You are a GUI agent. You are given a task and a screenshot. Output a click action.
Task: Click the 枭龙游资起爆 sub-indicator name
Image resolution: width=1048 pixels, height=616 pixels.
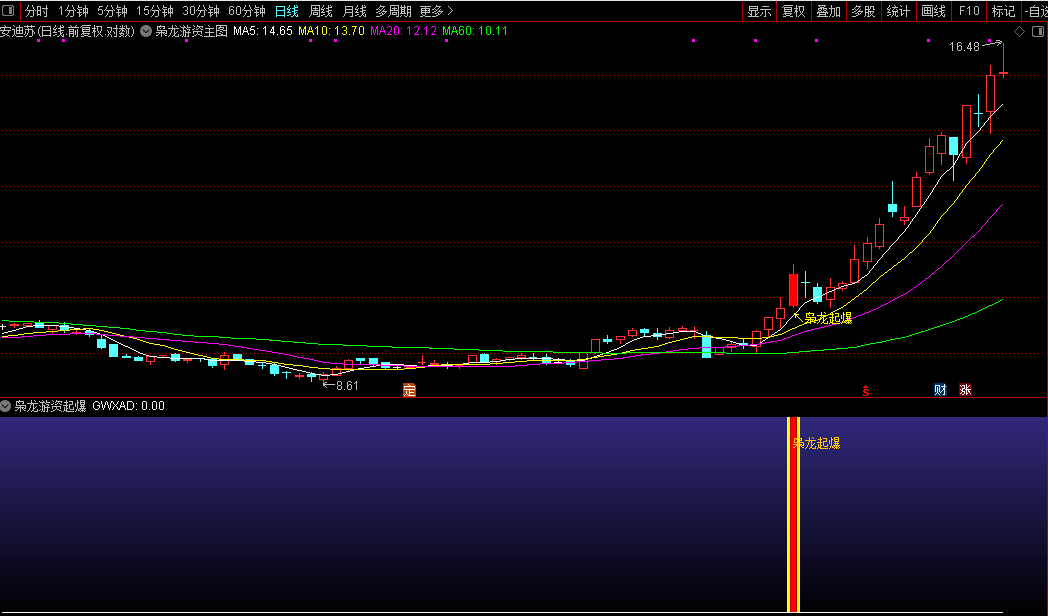(50, 406)
